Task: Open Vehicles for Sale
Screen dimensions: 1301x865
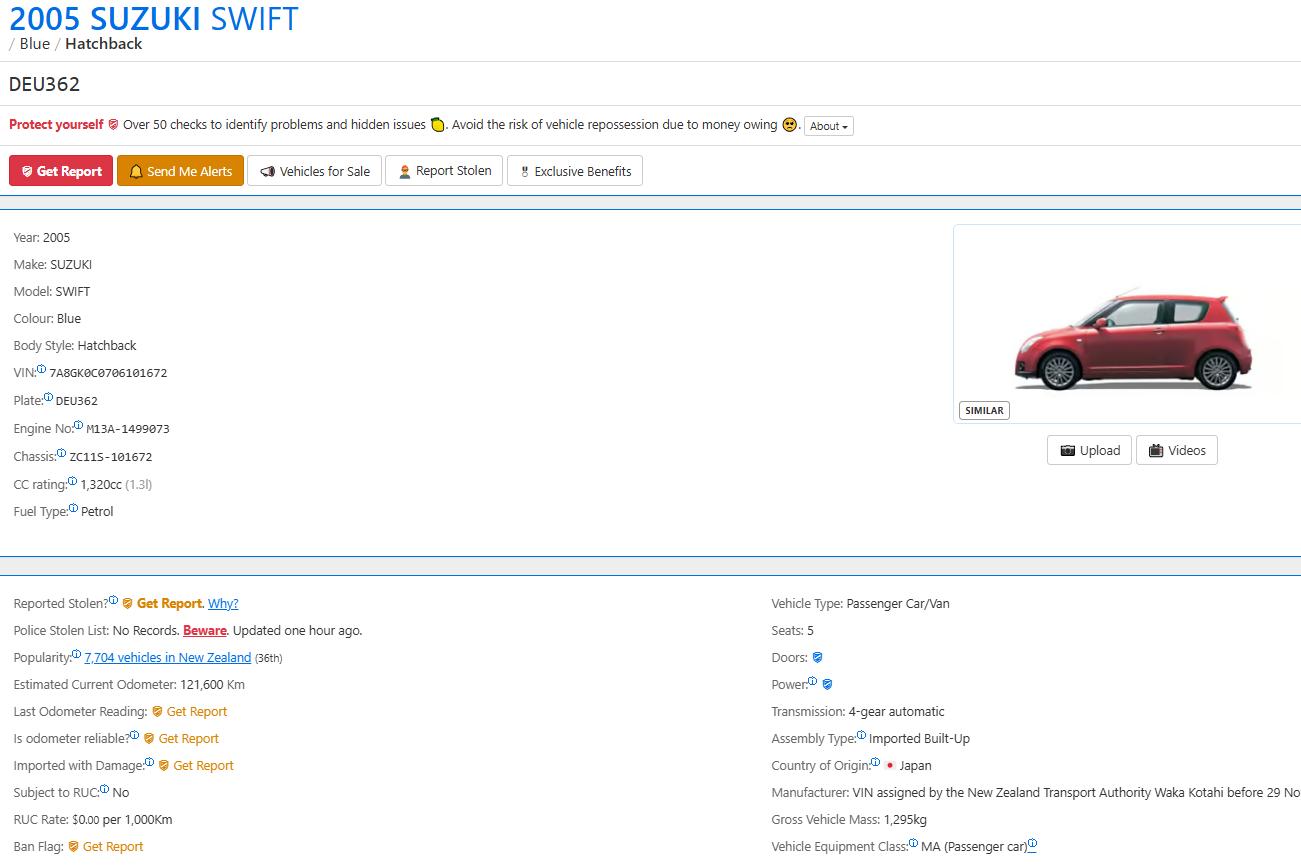Action: coord(315,171)
